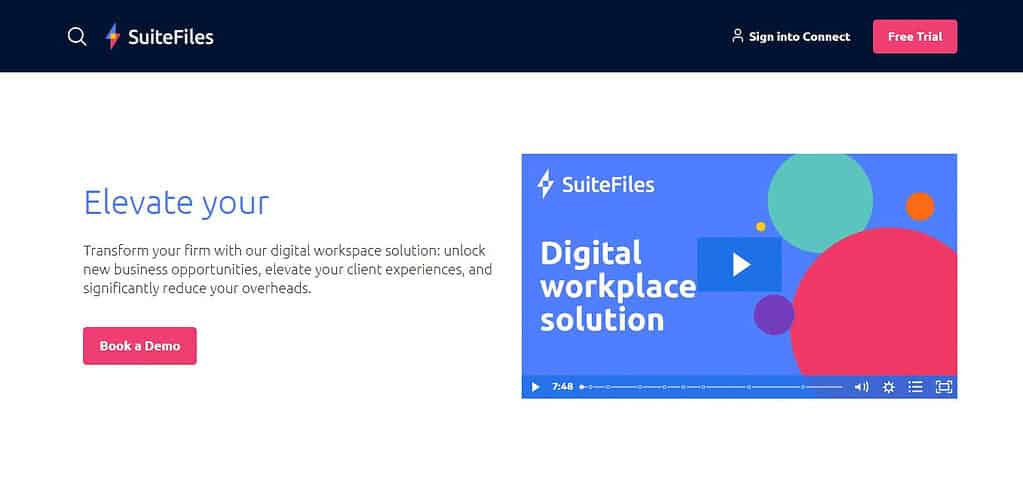Viewport: 1023px width, 477px height.
Task: Click the video timestamp 7:48
Action: click(x=562, y=387)
